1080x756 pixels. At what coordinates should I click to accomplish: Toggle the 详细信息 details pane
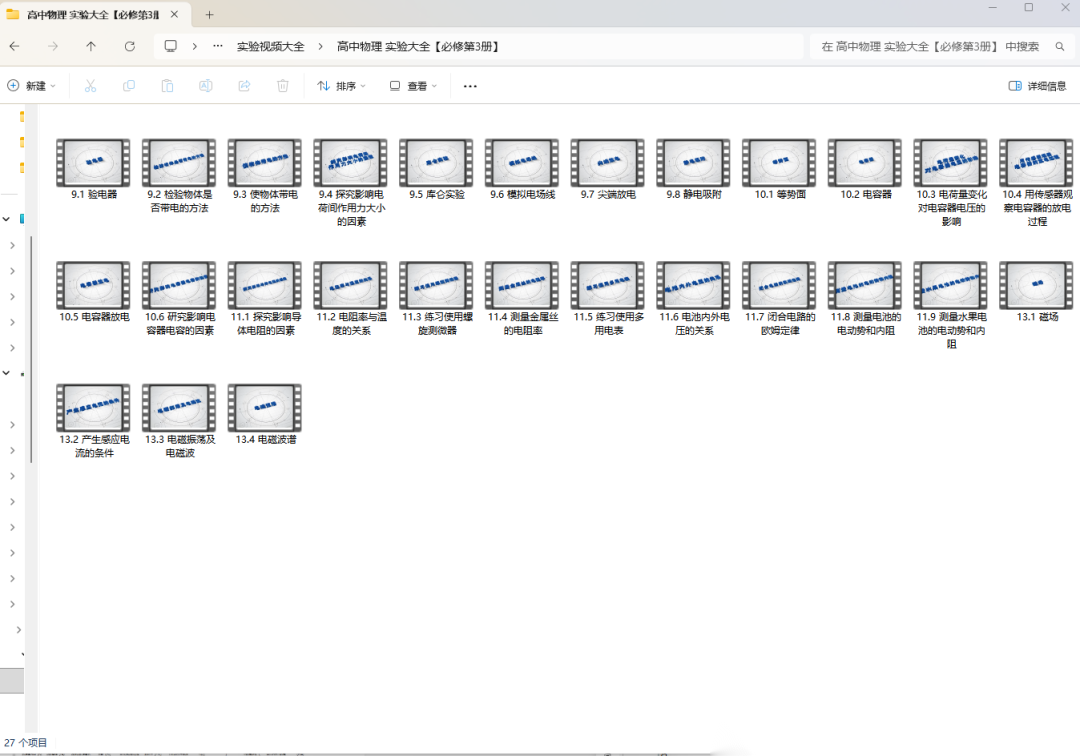[x=1037, y=86]
